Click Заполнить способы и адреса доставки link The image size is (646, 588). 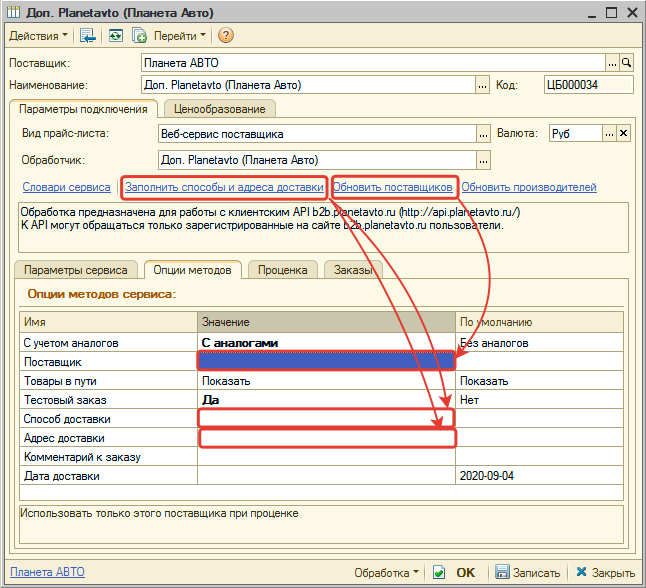tap(224, 187)
